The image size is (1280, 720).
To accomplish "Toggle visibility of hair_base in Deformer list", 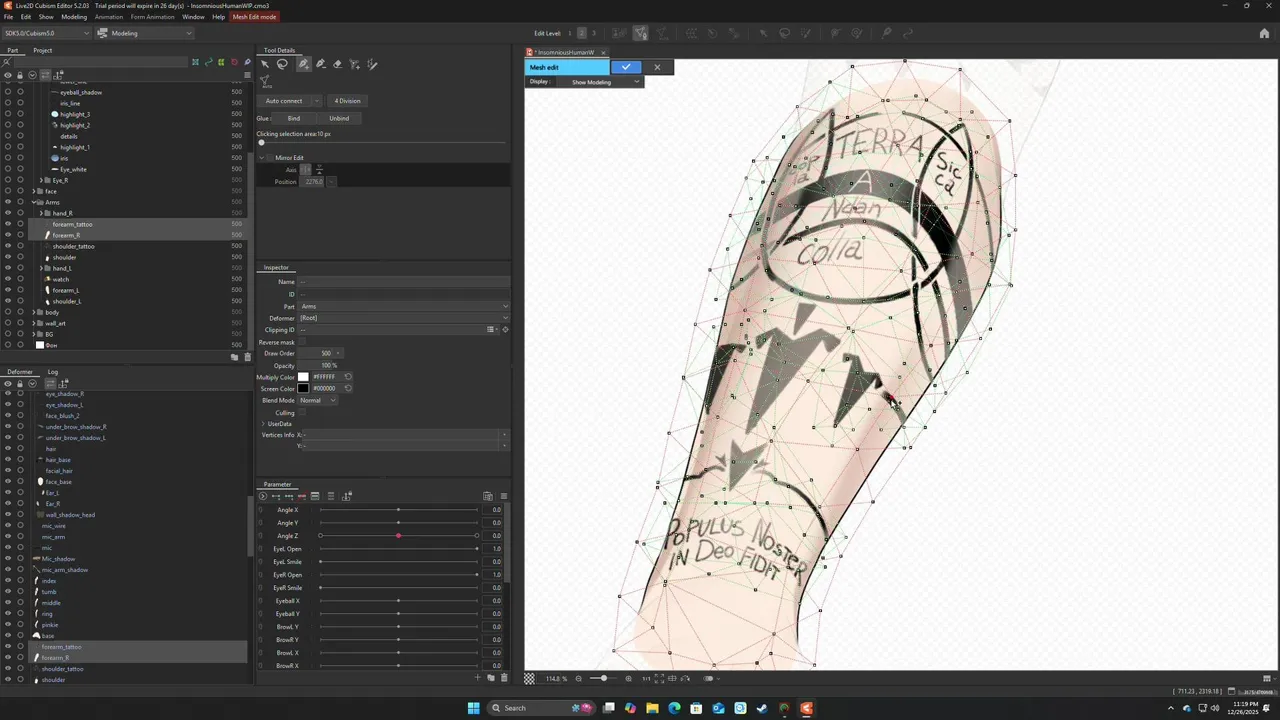I will tap(8, 460).
